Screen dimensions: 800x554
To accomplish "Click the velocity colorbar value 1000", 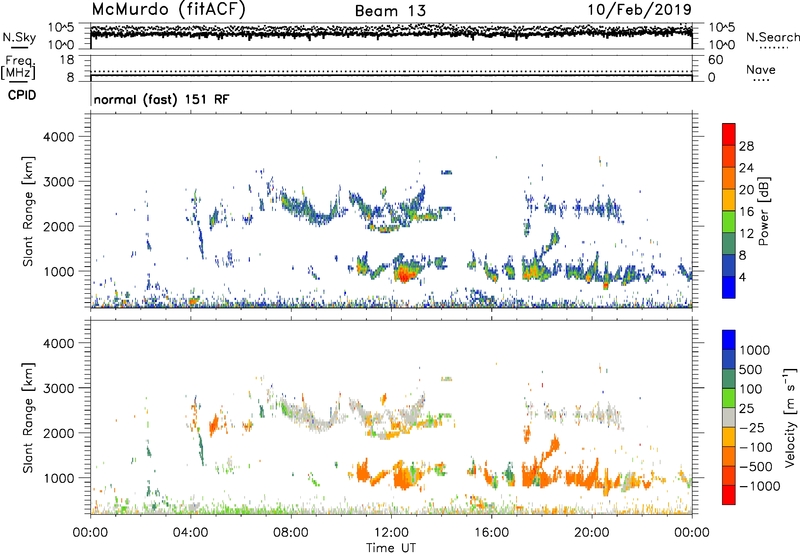I will (x=755, y=350).
